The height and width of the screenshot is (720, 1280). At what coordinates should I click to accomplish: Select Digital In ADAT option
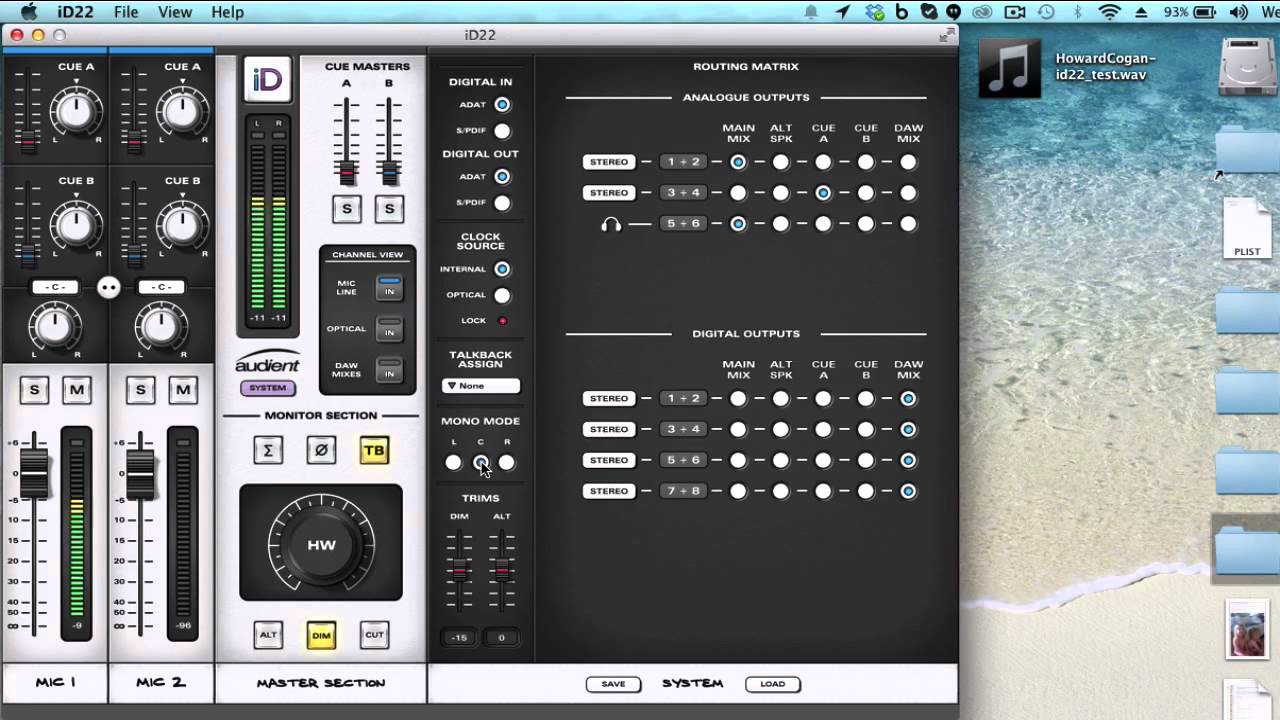(x=502, y=105)
